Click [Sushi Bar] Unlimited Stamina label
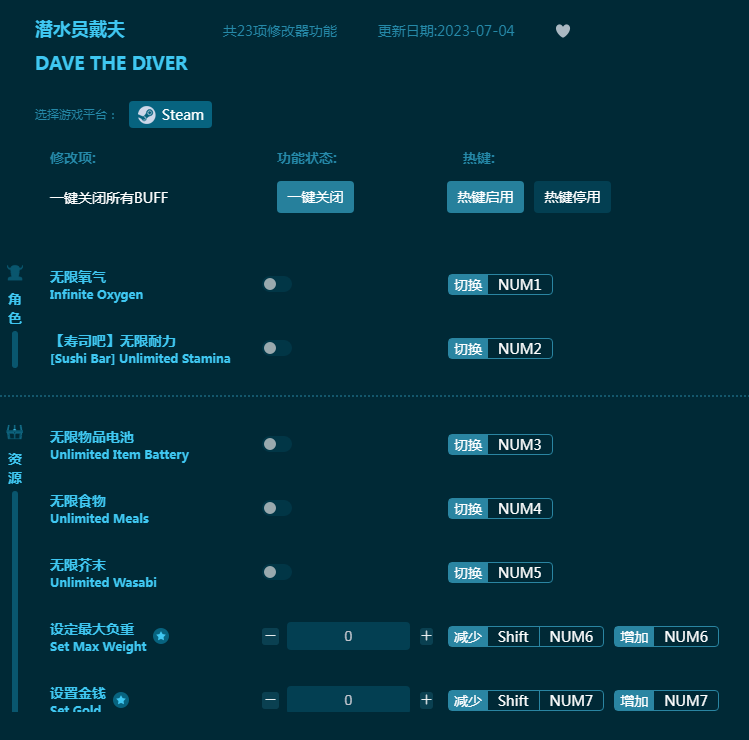The image size is (749, 740). coord(140,359)
